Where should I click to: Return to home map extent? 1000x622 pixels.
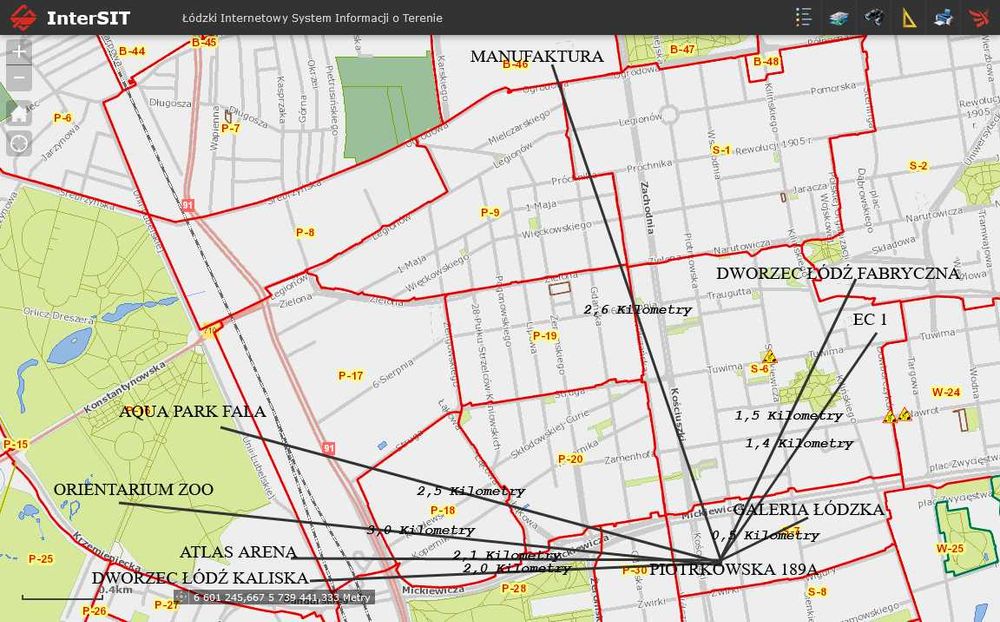[19, 114]
